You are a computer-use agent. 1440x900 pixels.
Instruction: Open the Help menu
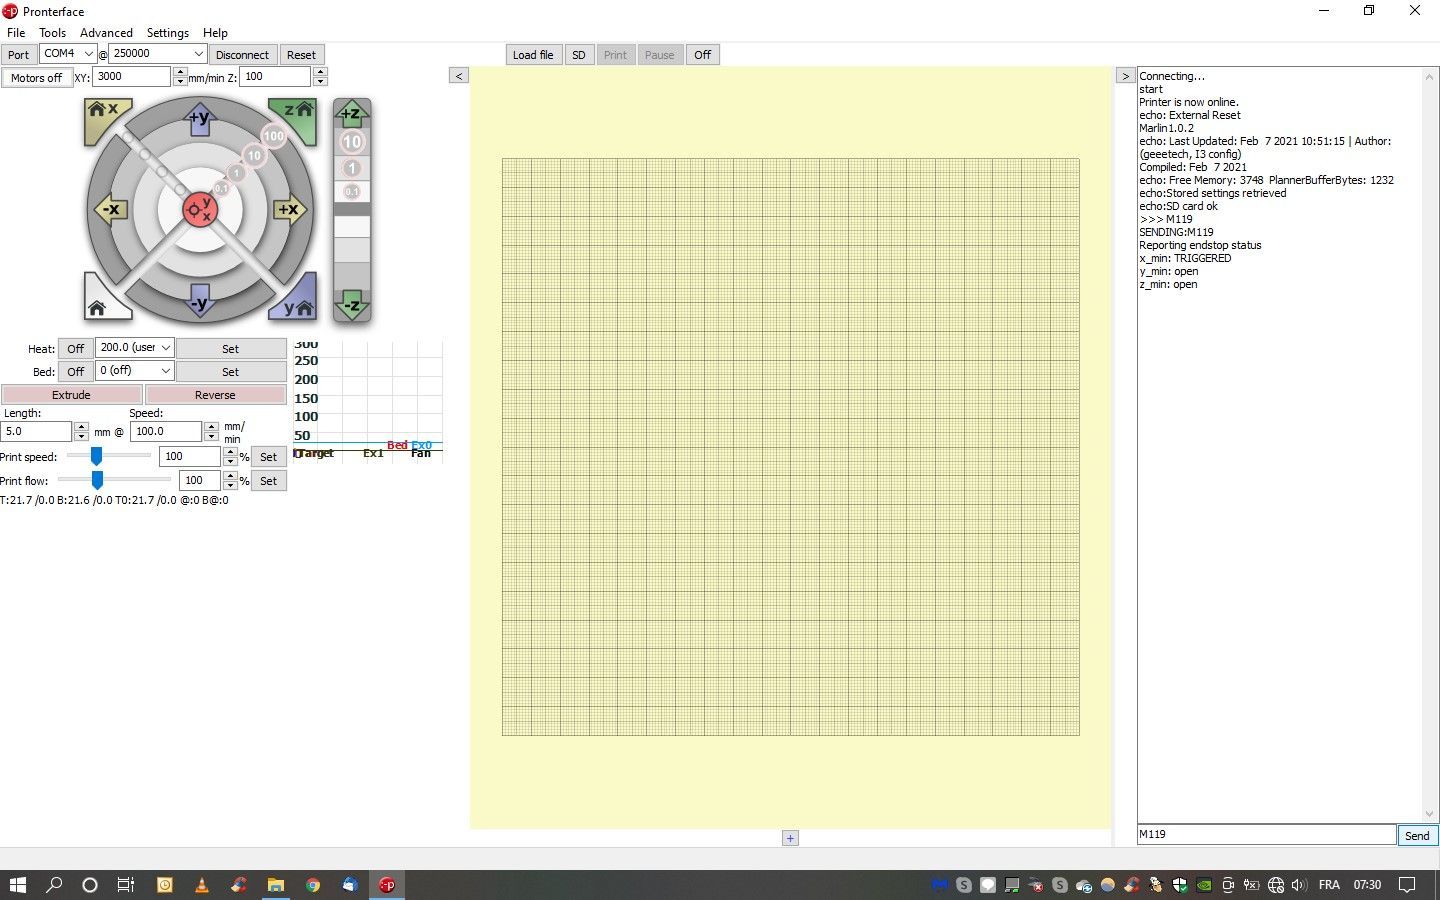215,33
